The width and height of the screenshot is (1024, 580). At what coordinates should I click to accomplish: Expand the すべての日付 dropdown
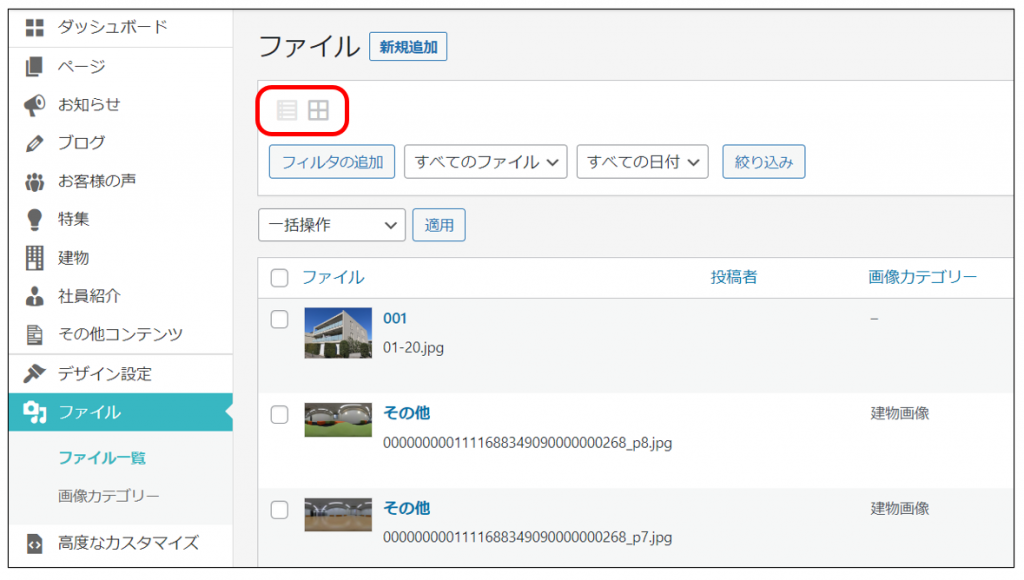(642, 162)
